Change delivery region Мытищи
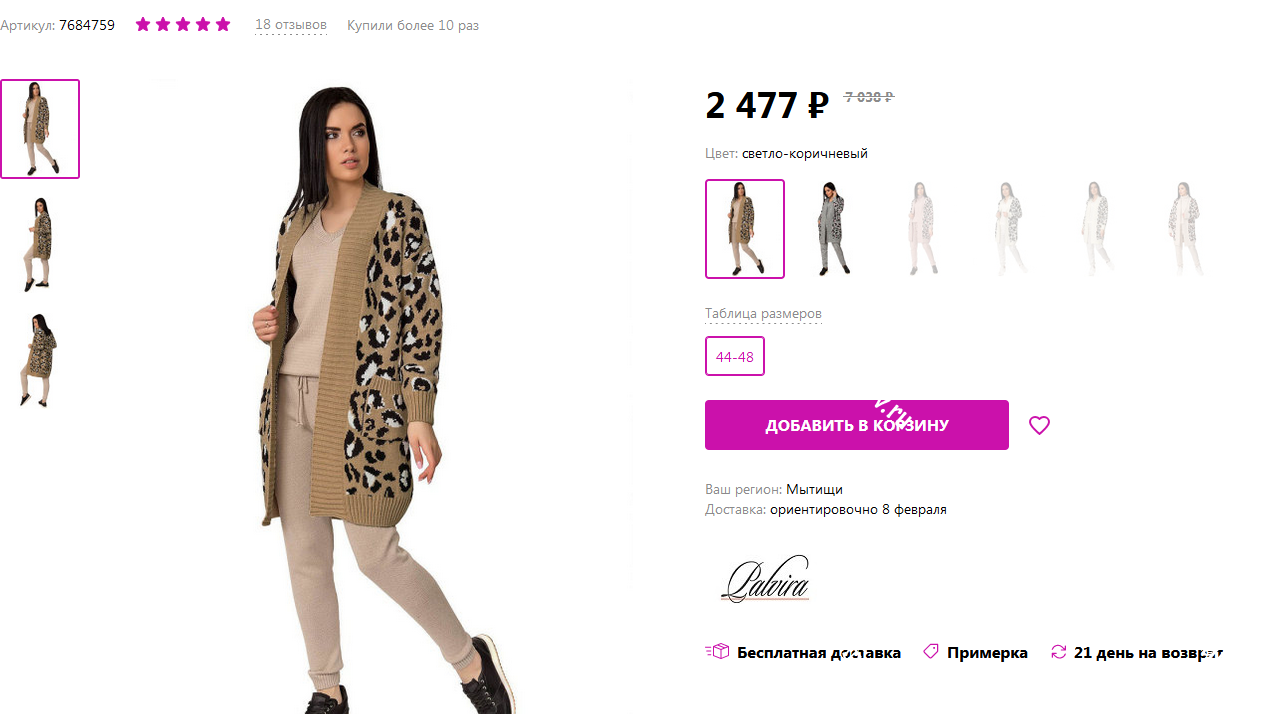The height and width of the screenshot is (714, 1280). click(x=814, y=489)
